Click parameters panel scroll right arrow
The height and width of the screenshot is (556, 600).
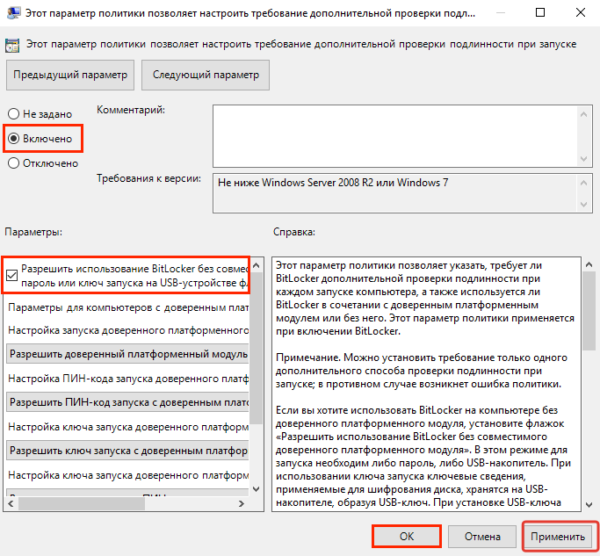(241, 504)
